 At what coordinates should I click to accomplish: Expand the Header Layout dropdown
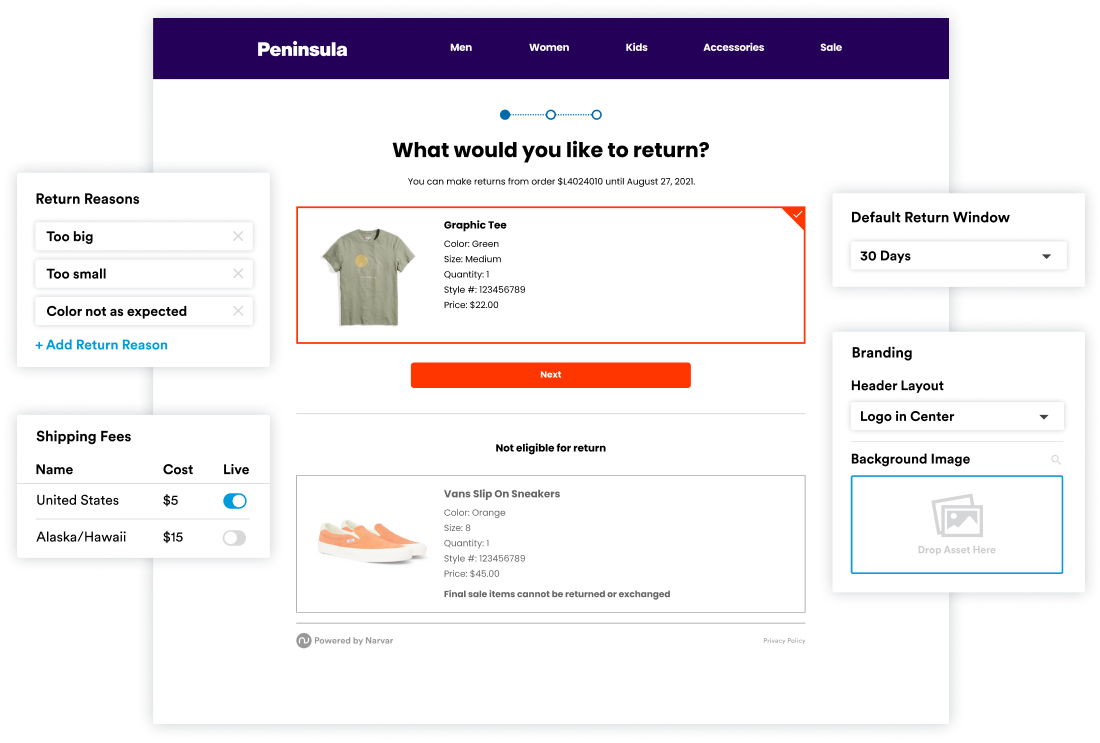[956, 417]
